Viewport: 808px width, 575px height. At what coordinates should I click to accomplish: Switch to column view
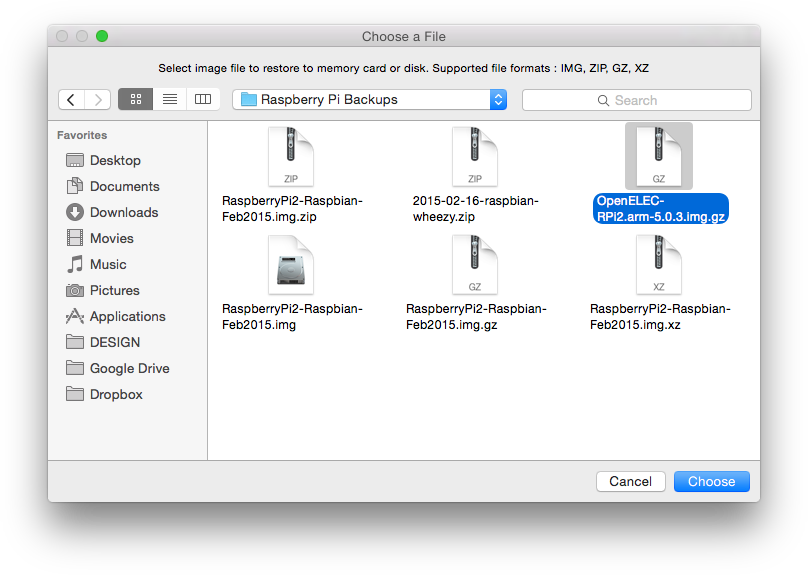(203, 99)
